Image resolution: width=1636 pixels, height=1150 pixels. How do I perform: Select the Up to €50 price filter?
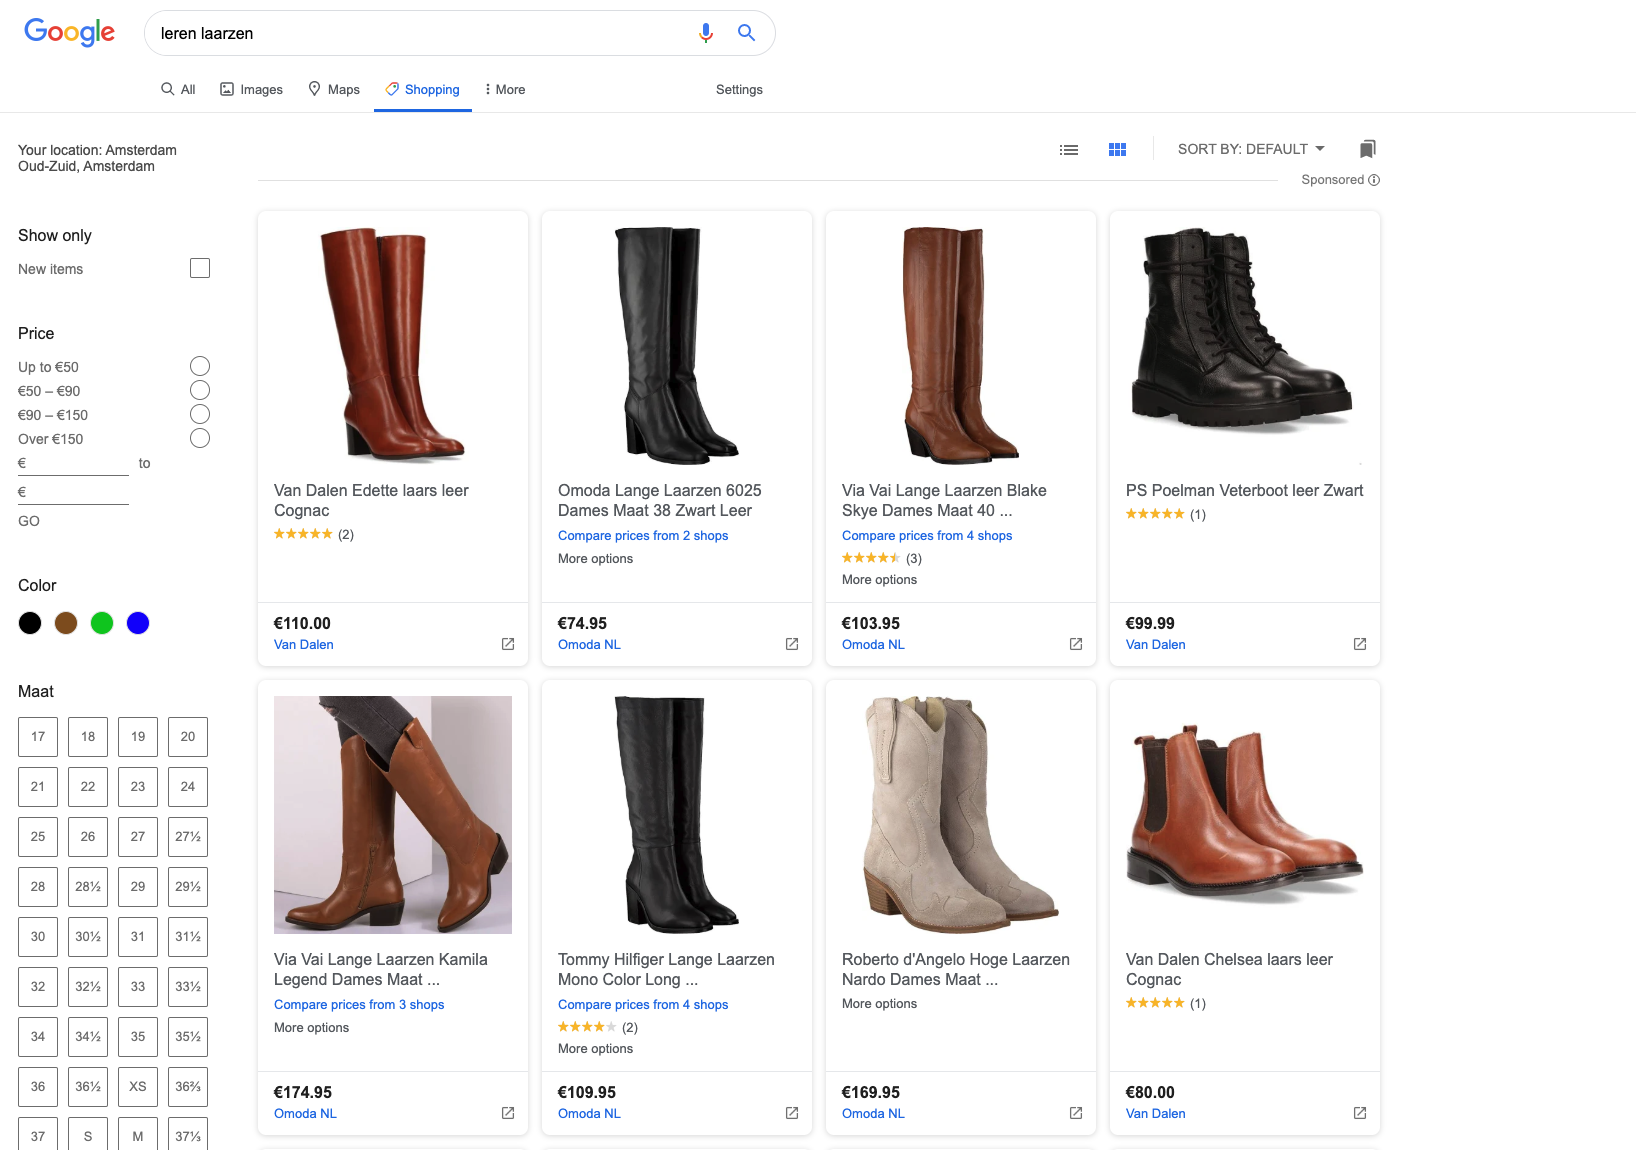pyautogui.click(x=200, y=366)
